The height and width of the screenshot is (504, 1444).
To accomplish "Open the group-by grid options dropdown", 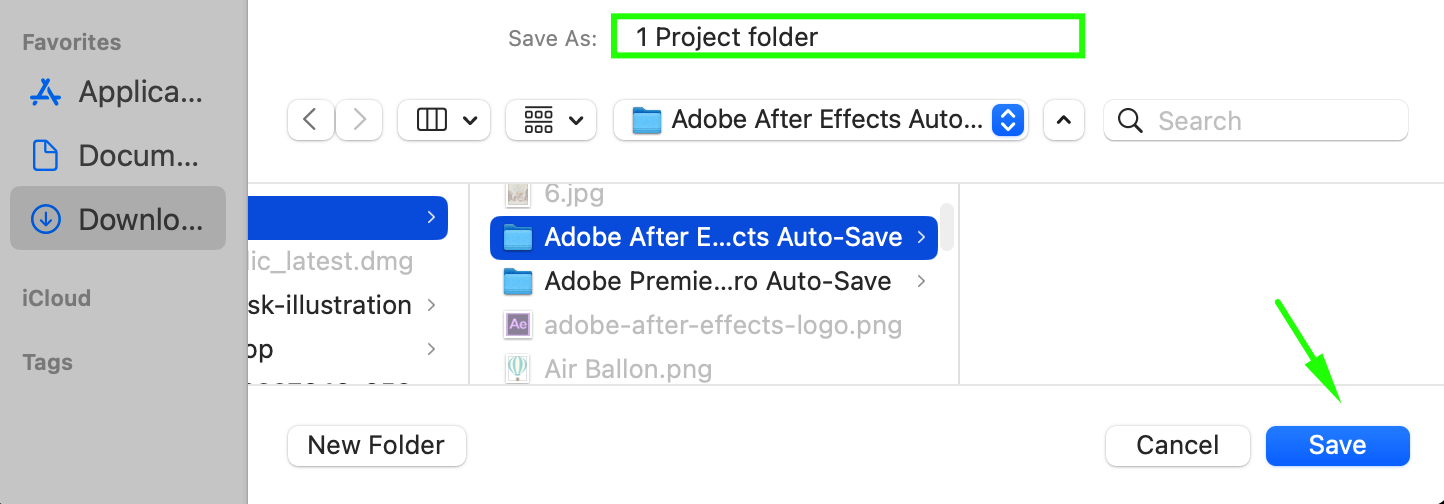I will [x=551, y=120].
